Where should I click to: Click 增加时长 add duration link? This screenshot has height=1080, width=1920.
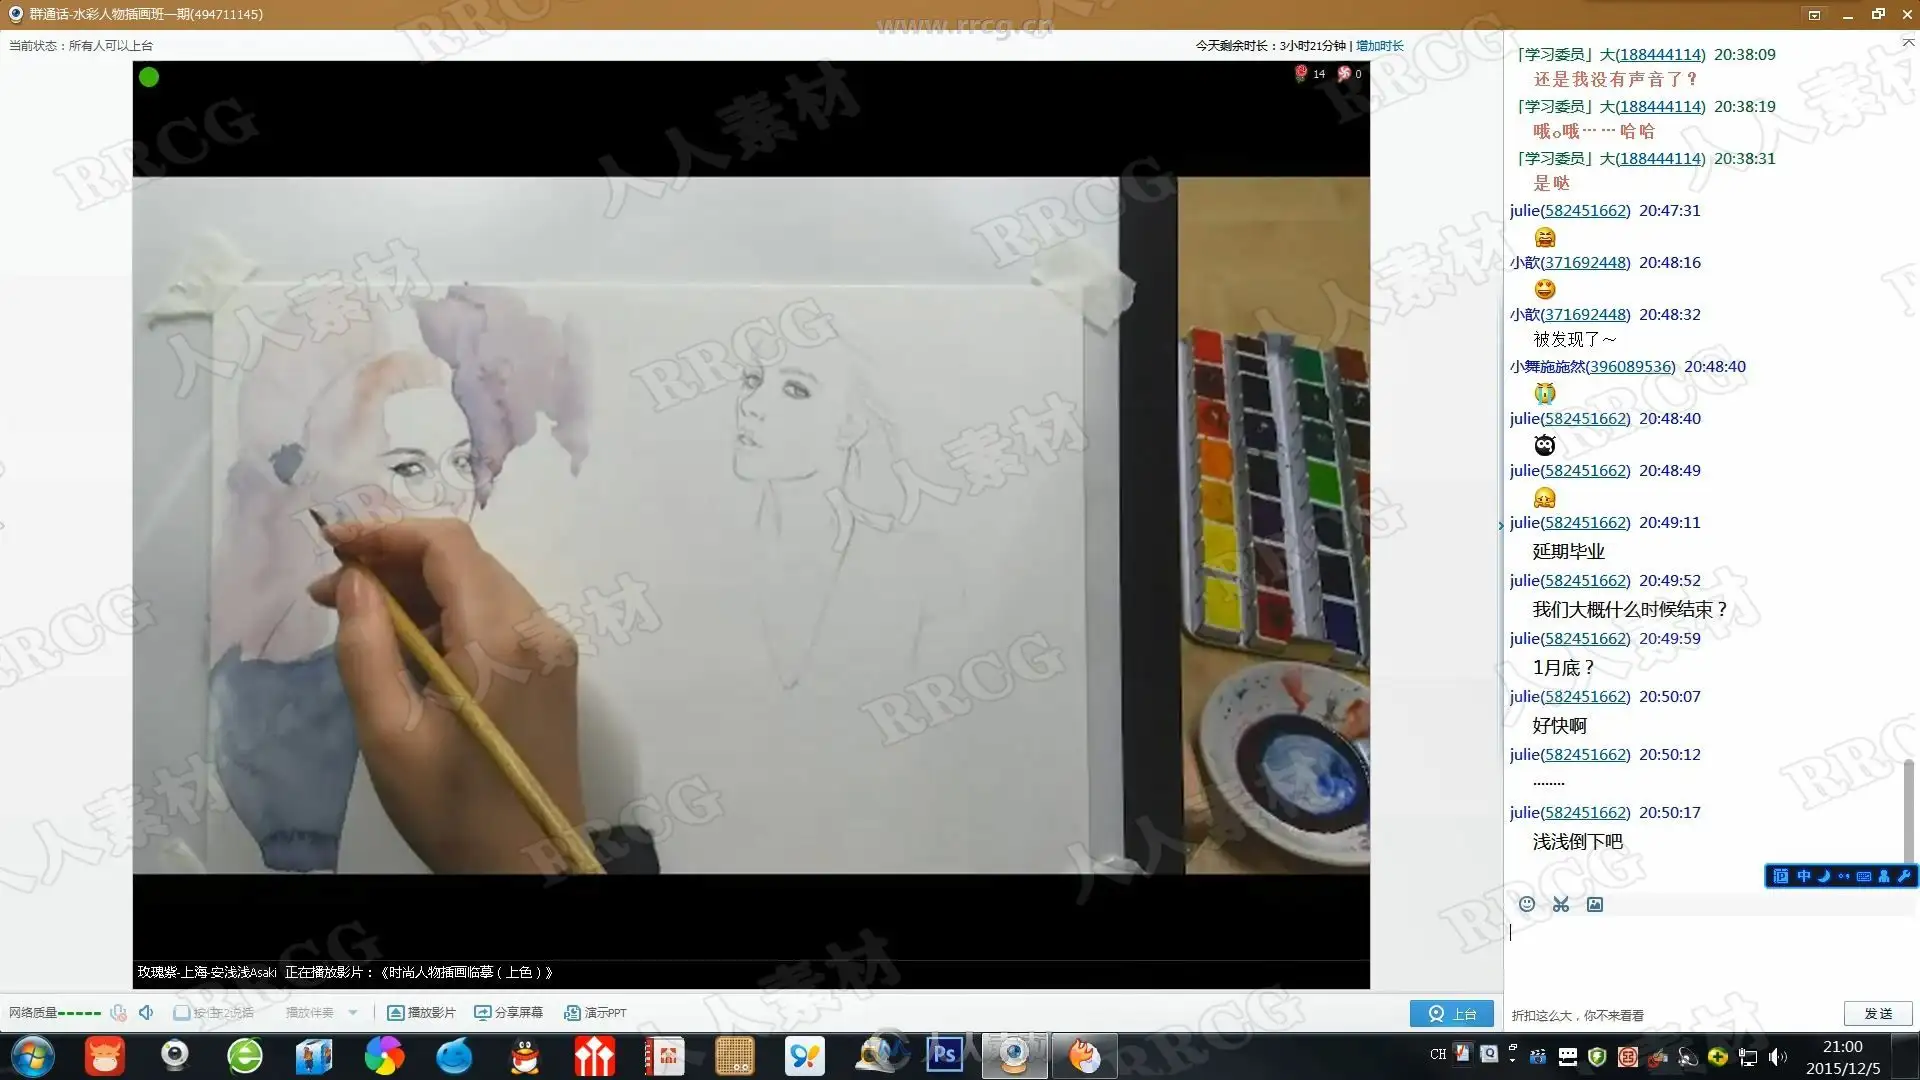(1379, 46)
